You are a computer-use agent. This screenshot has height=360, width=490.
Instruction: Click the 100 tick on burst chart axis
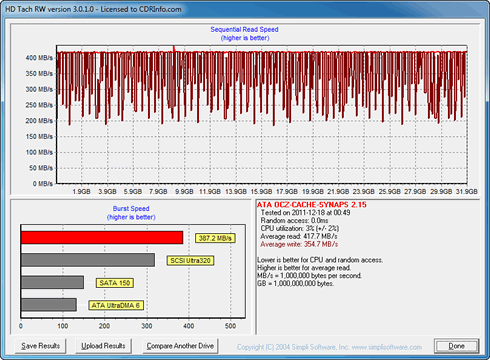point(62,326)
